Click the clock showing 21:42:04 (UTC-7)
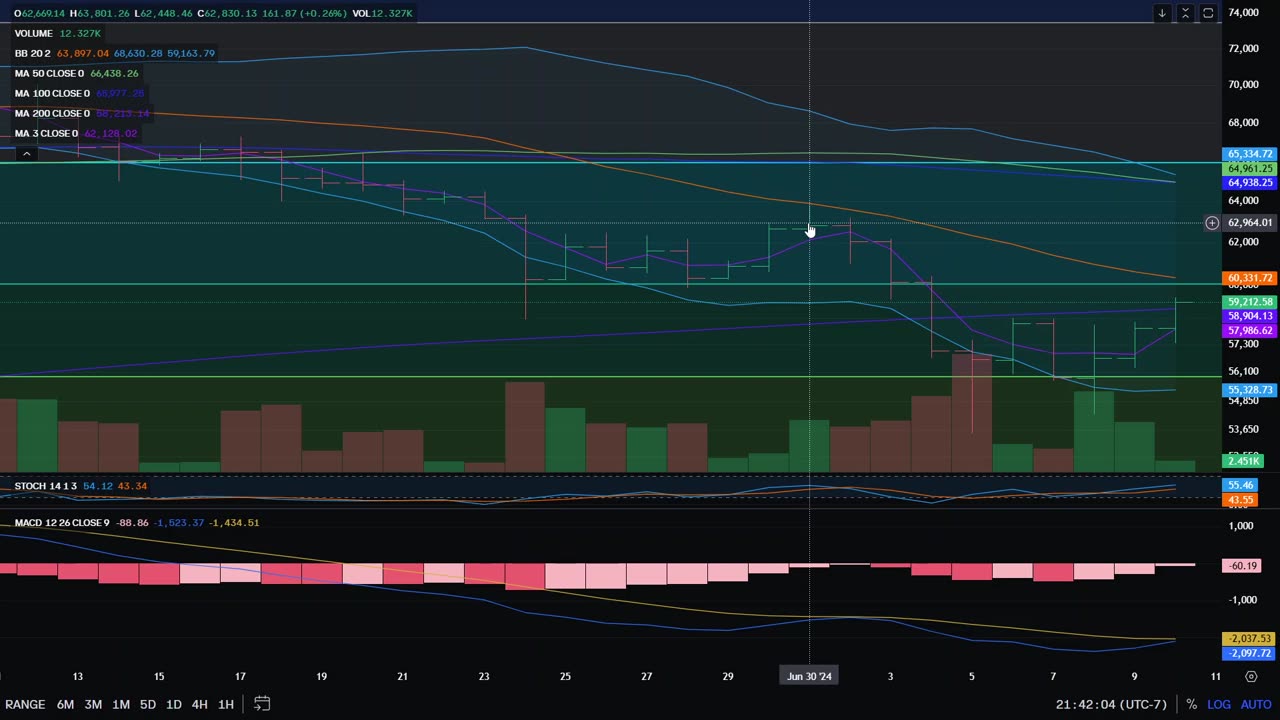The height and width of the screenshot is (720, 1280). [1111, 704]
